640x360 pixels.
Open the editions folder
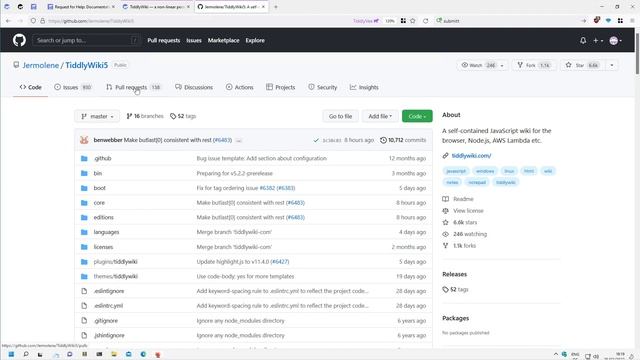pyautogui.click(x=104, y=218)
